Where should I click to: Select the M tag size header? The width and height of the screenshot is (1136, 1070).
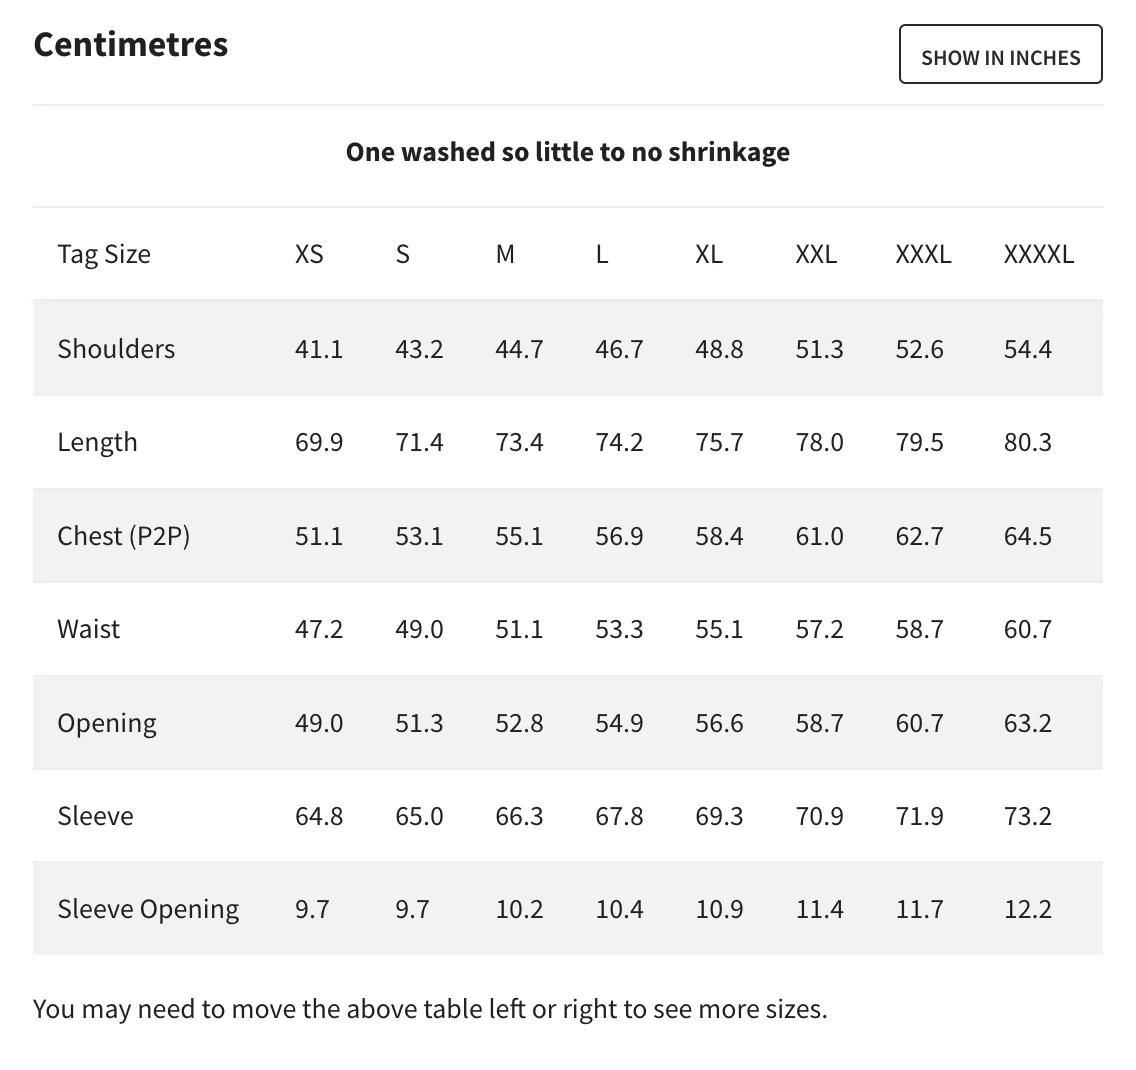point(505,254)
